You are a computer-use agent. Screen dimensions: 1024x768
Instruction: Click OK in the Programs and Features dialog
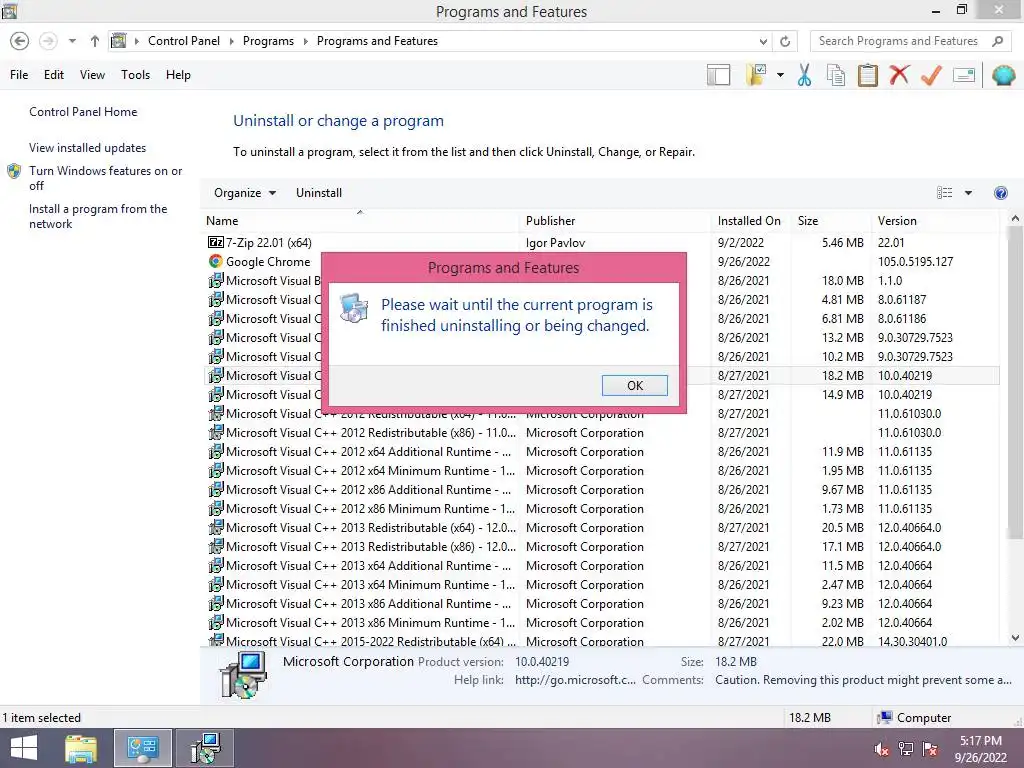pyautogui.click(x=634, y=385)
